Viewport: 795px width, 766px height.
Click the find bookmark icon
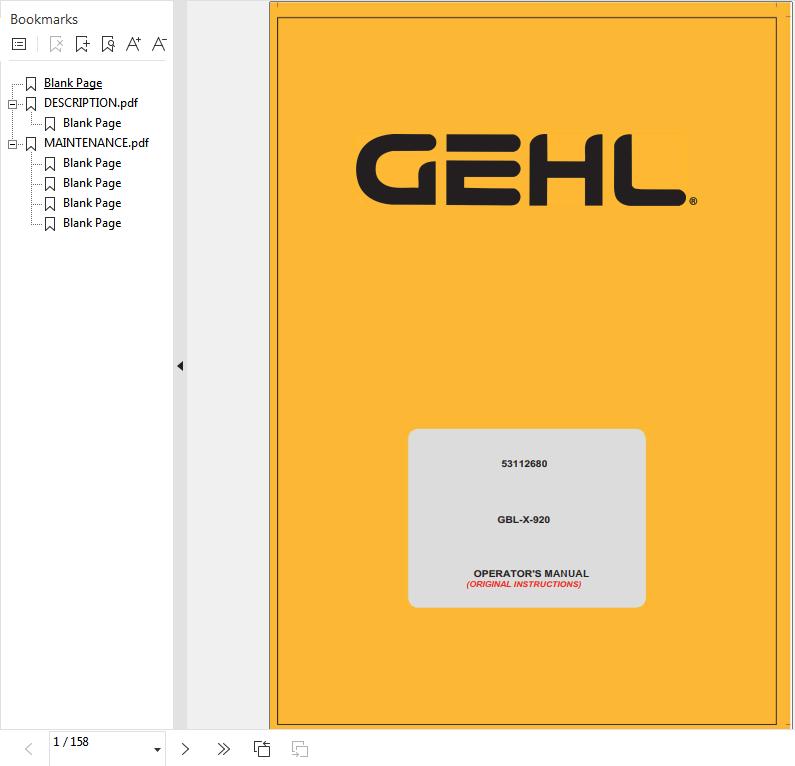coord(108,44)
